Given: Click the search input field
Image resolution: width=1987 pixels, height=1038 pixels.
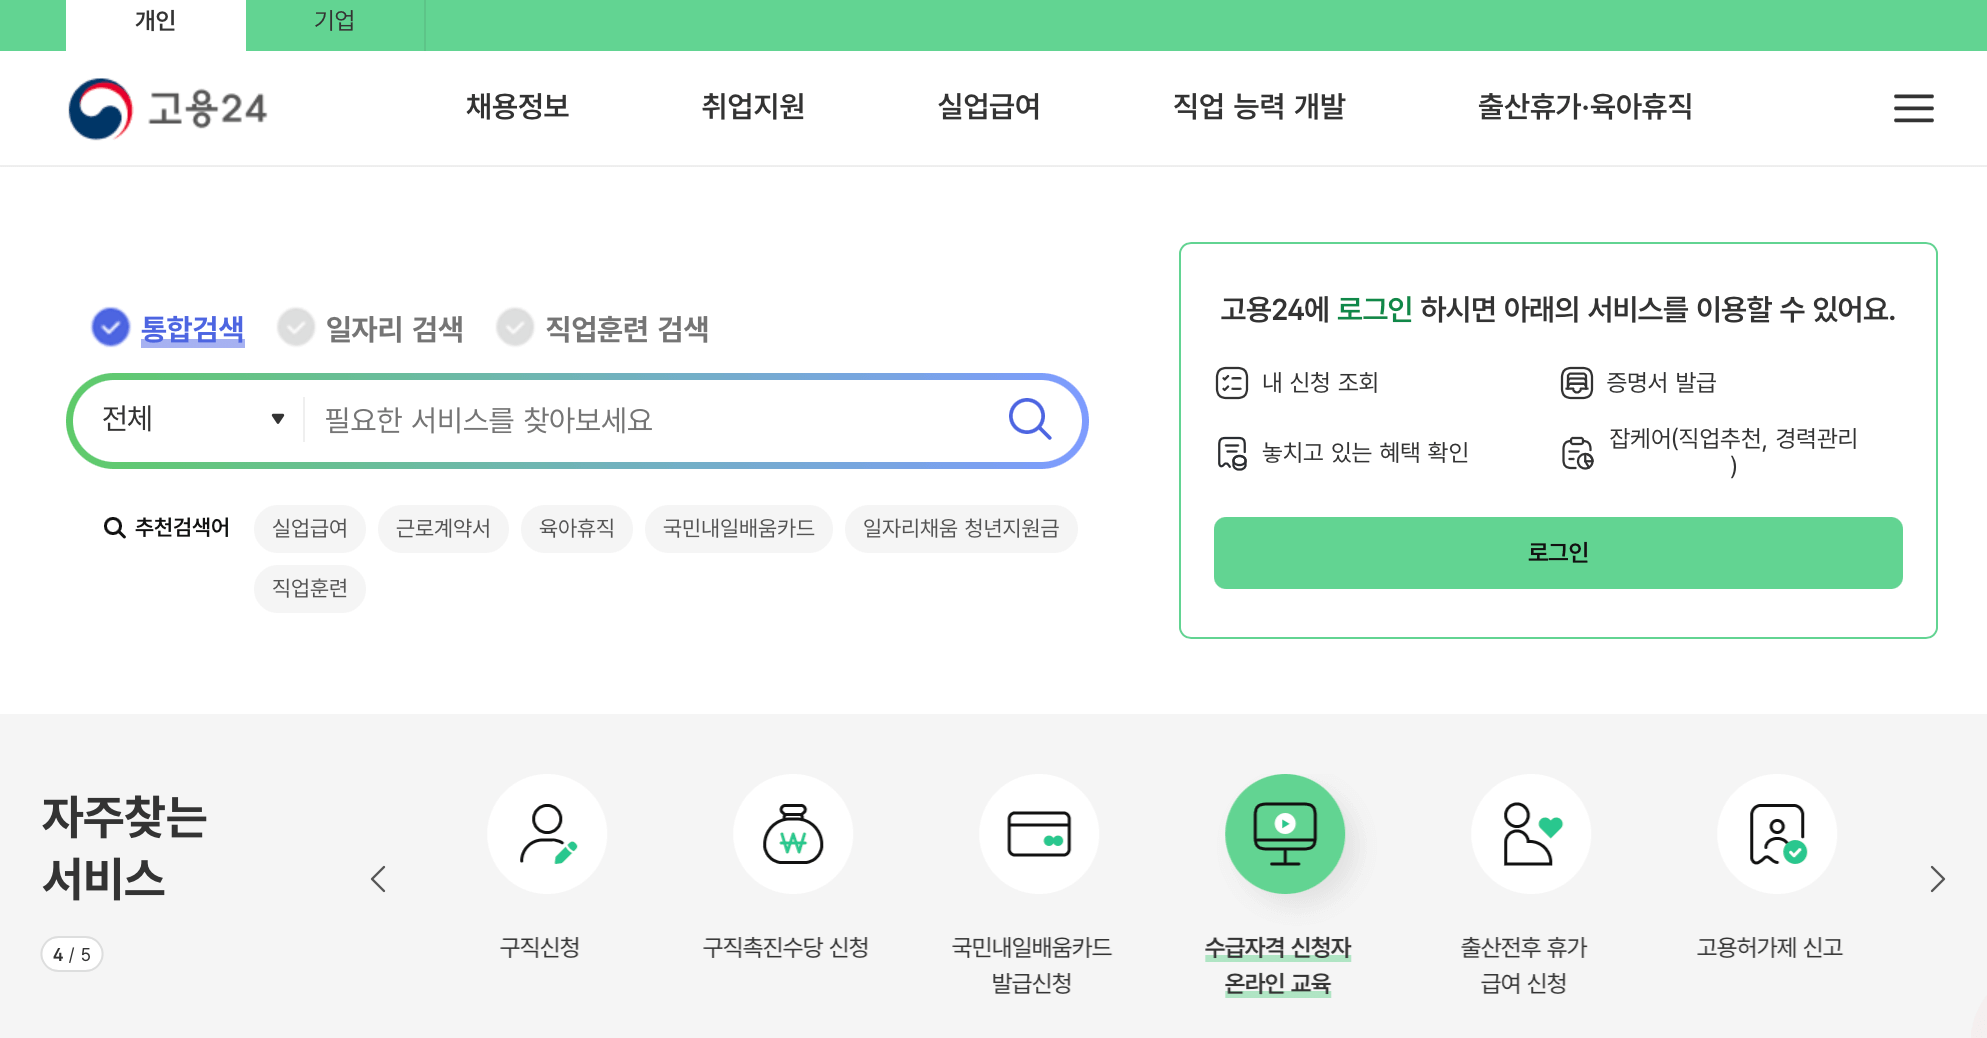Looking at the screenshot, I should coord(650,419).
